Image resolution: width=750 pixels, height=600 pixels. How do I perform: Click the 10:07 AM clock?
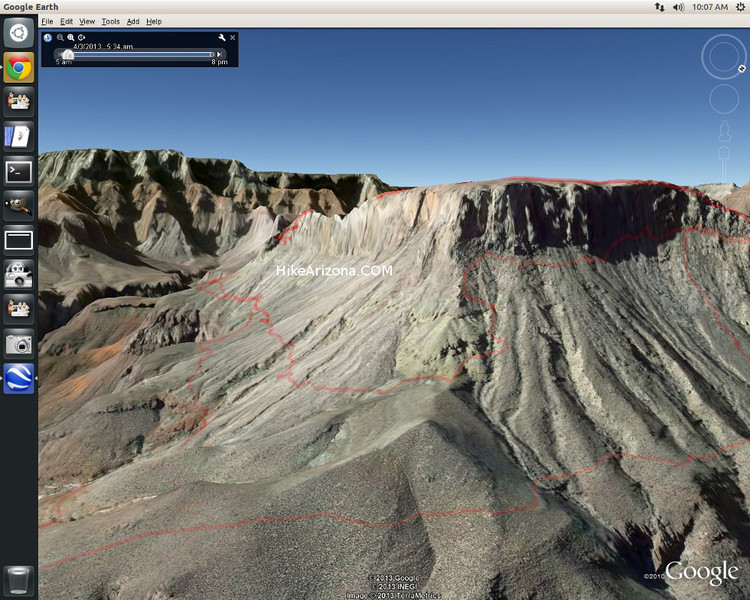pos(710,7)
